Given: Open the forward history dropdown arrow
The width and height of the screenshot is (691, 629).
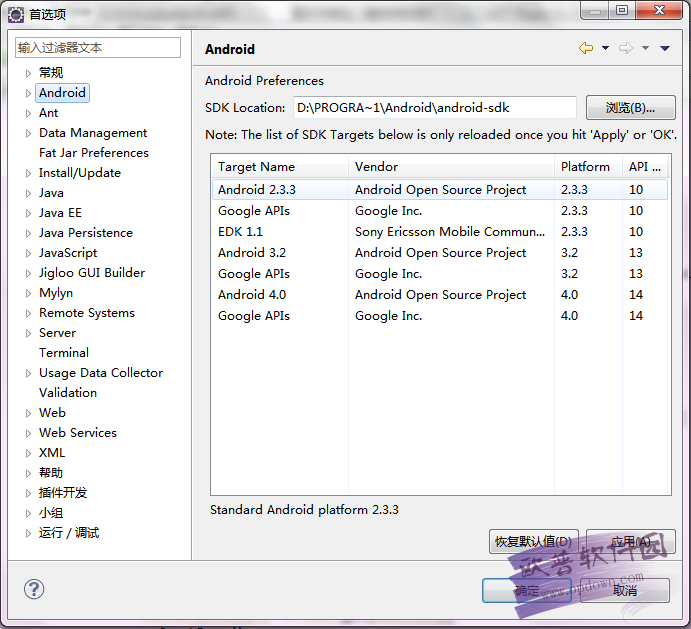Looking at the screenshot, I should (645, 48).
